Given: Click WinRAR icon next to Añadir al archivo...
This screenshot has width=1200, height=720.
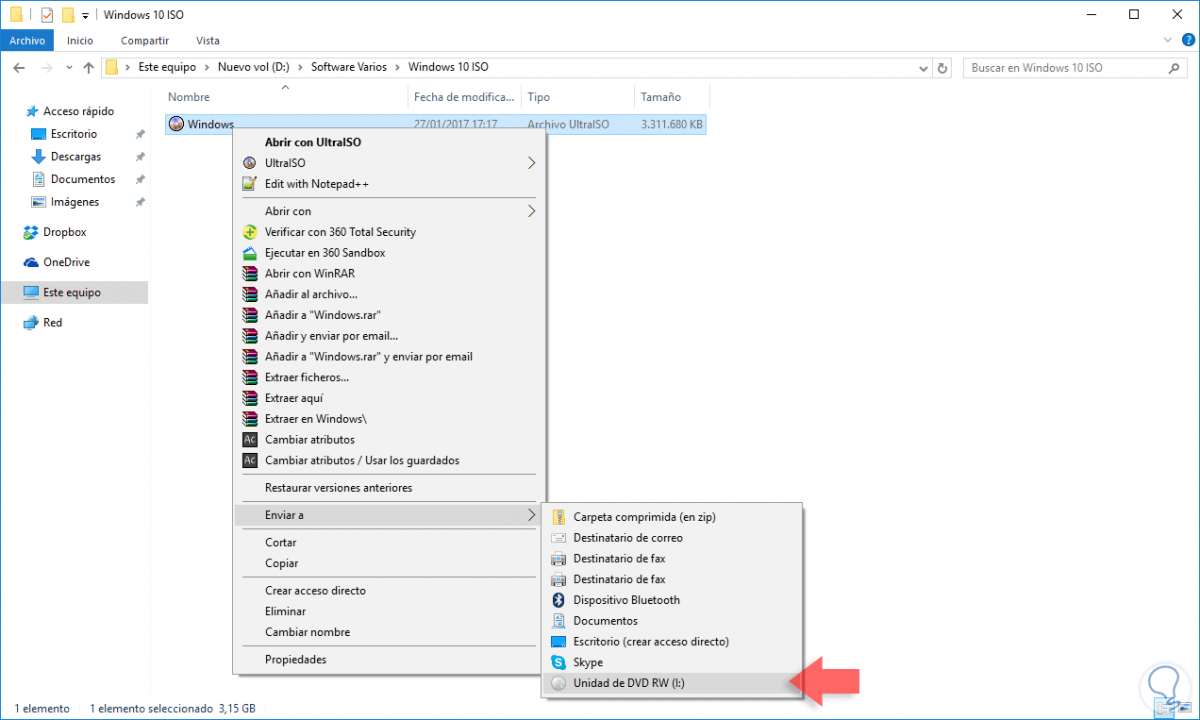Looking at the screenshot, I should [250, 294].
